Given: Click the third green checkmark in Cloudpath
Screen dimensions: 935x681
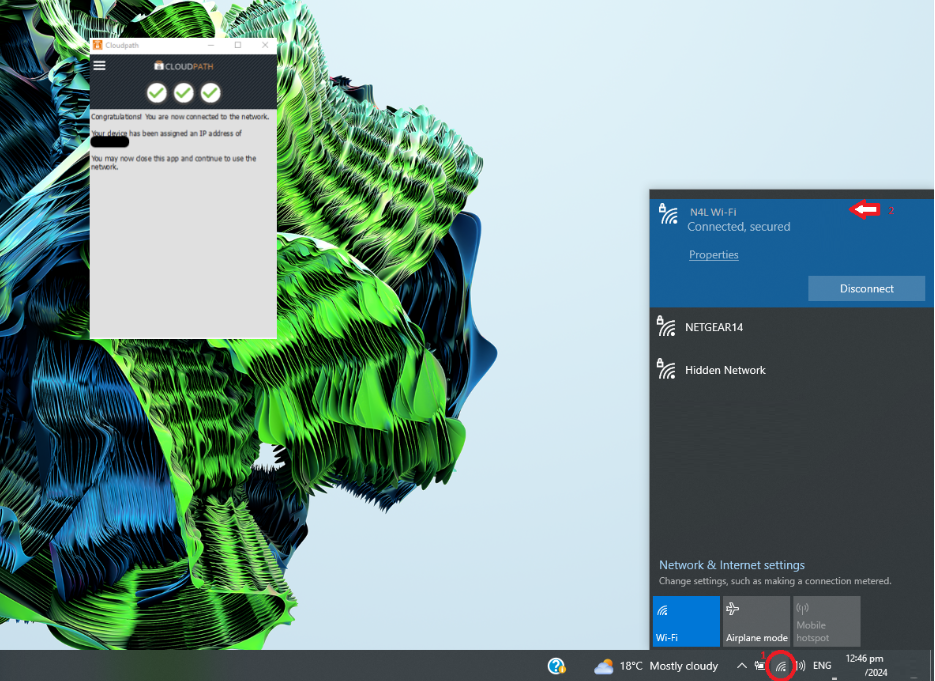Looking at the screenshot, I should click(210, 92).
